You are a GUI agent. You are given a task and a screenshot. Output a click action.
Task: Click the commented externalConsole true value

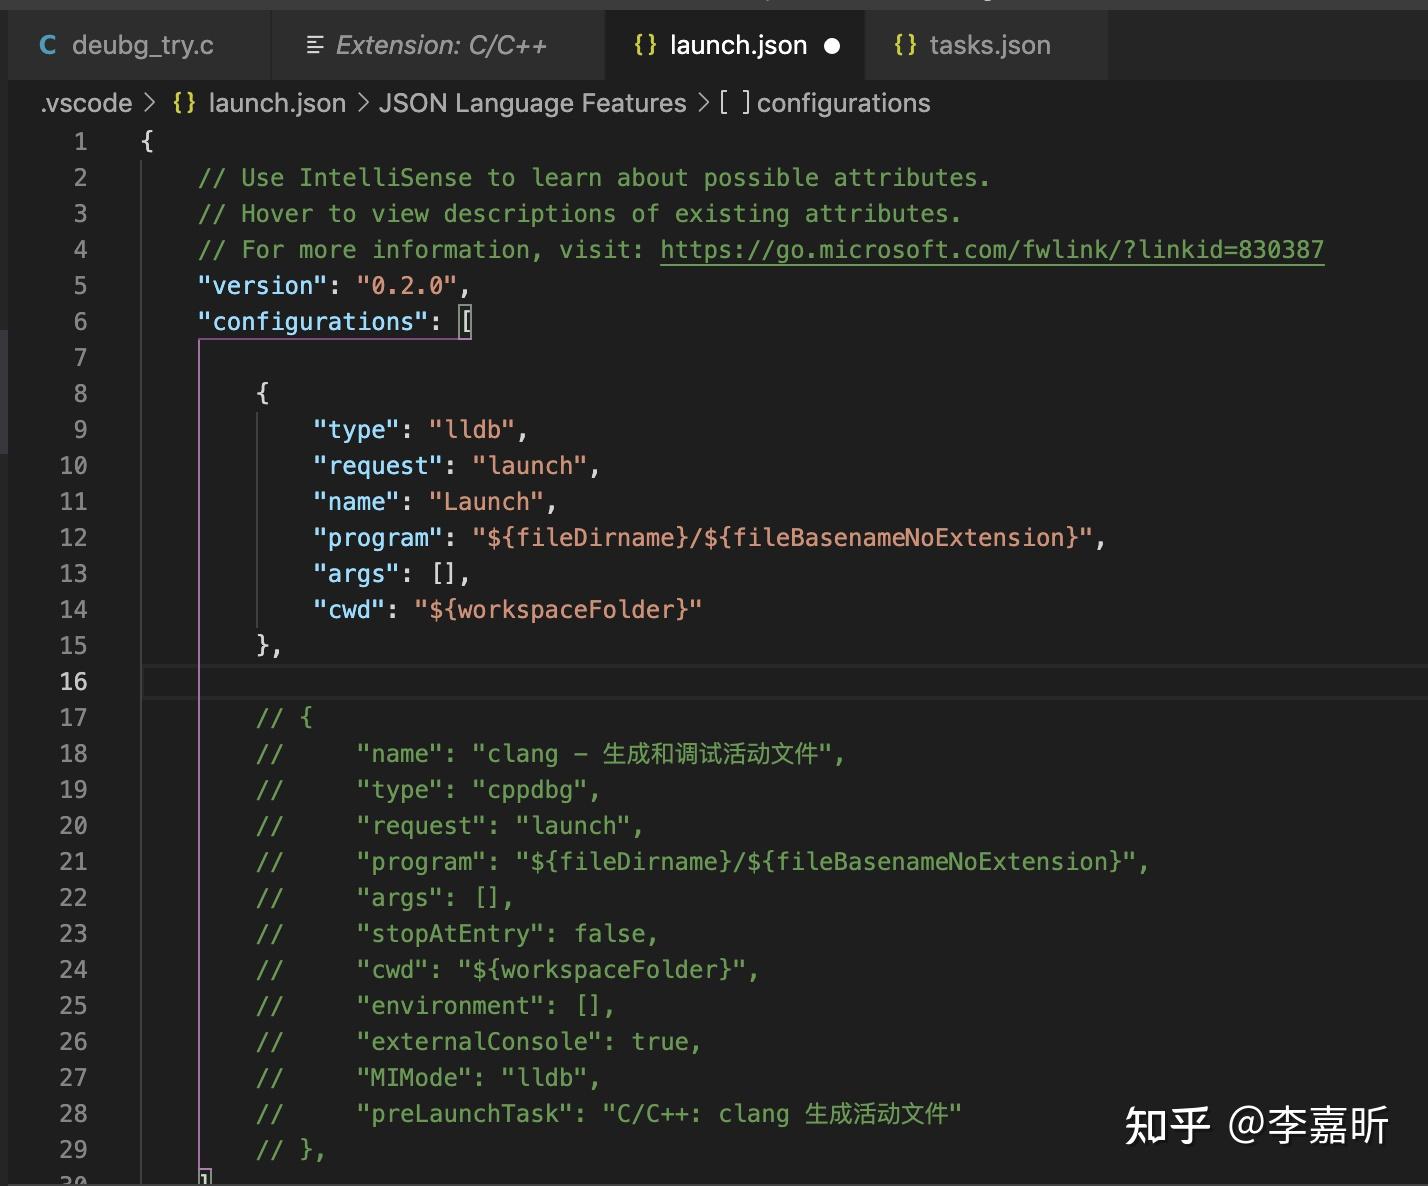[x=664, y=1041]
